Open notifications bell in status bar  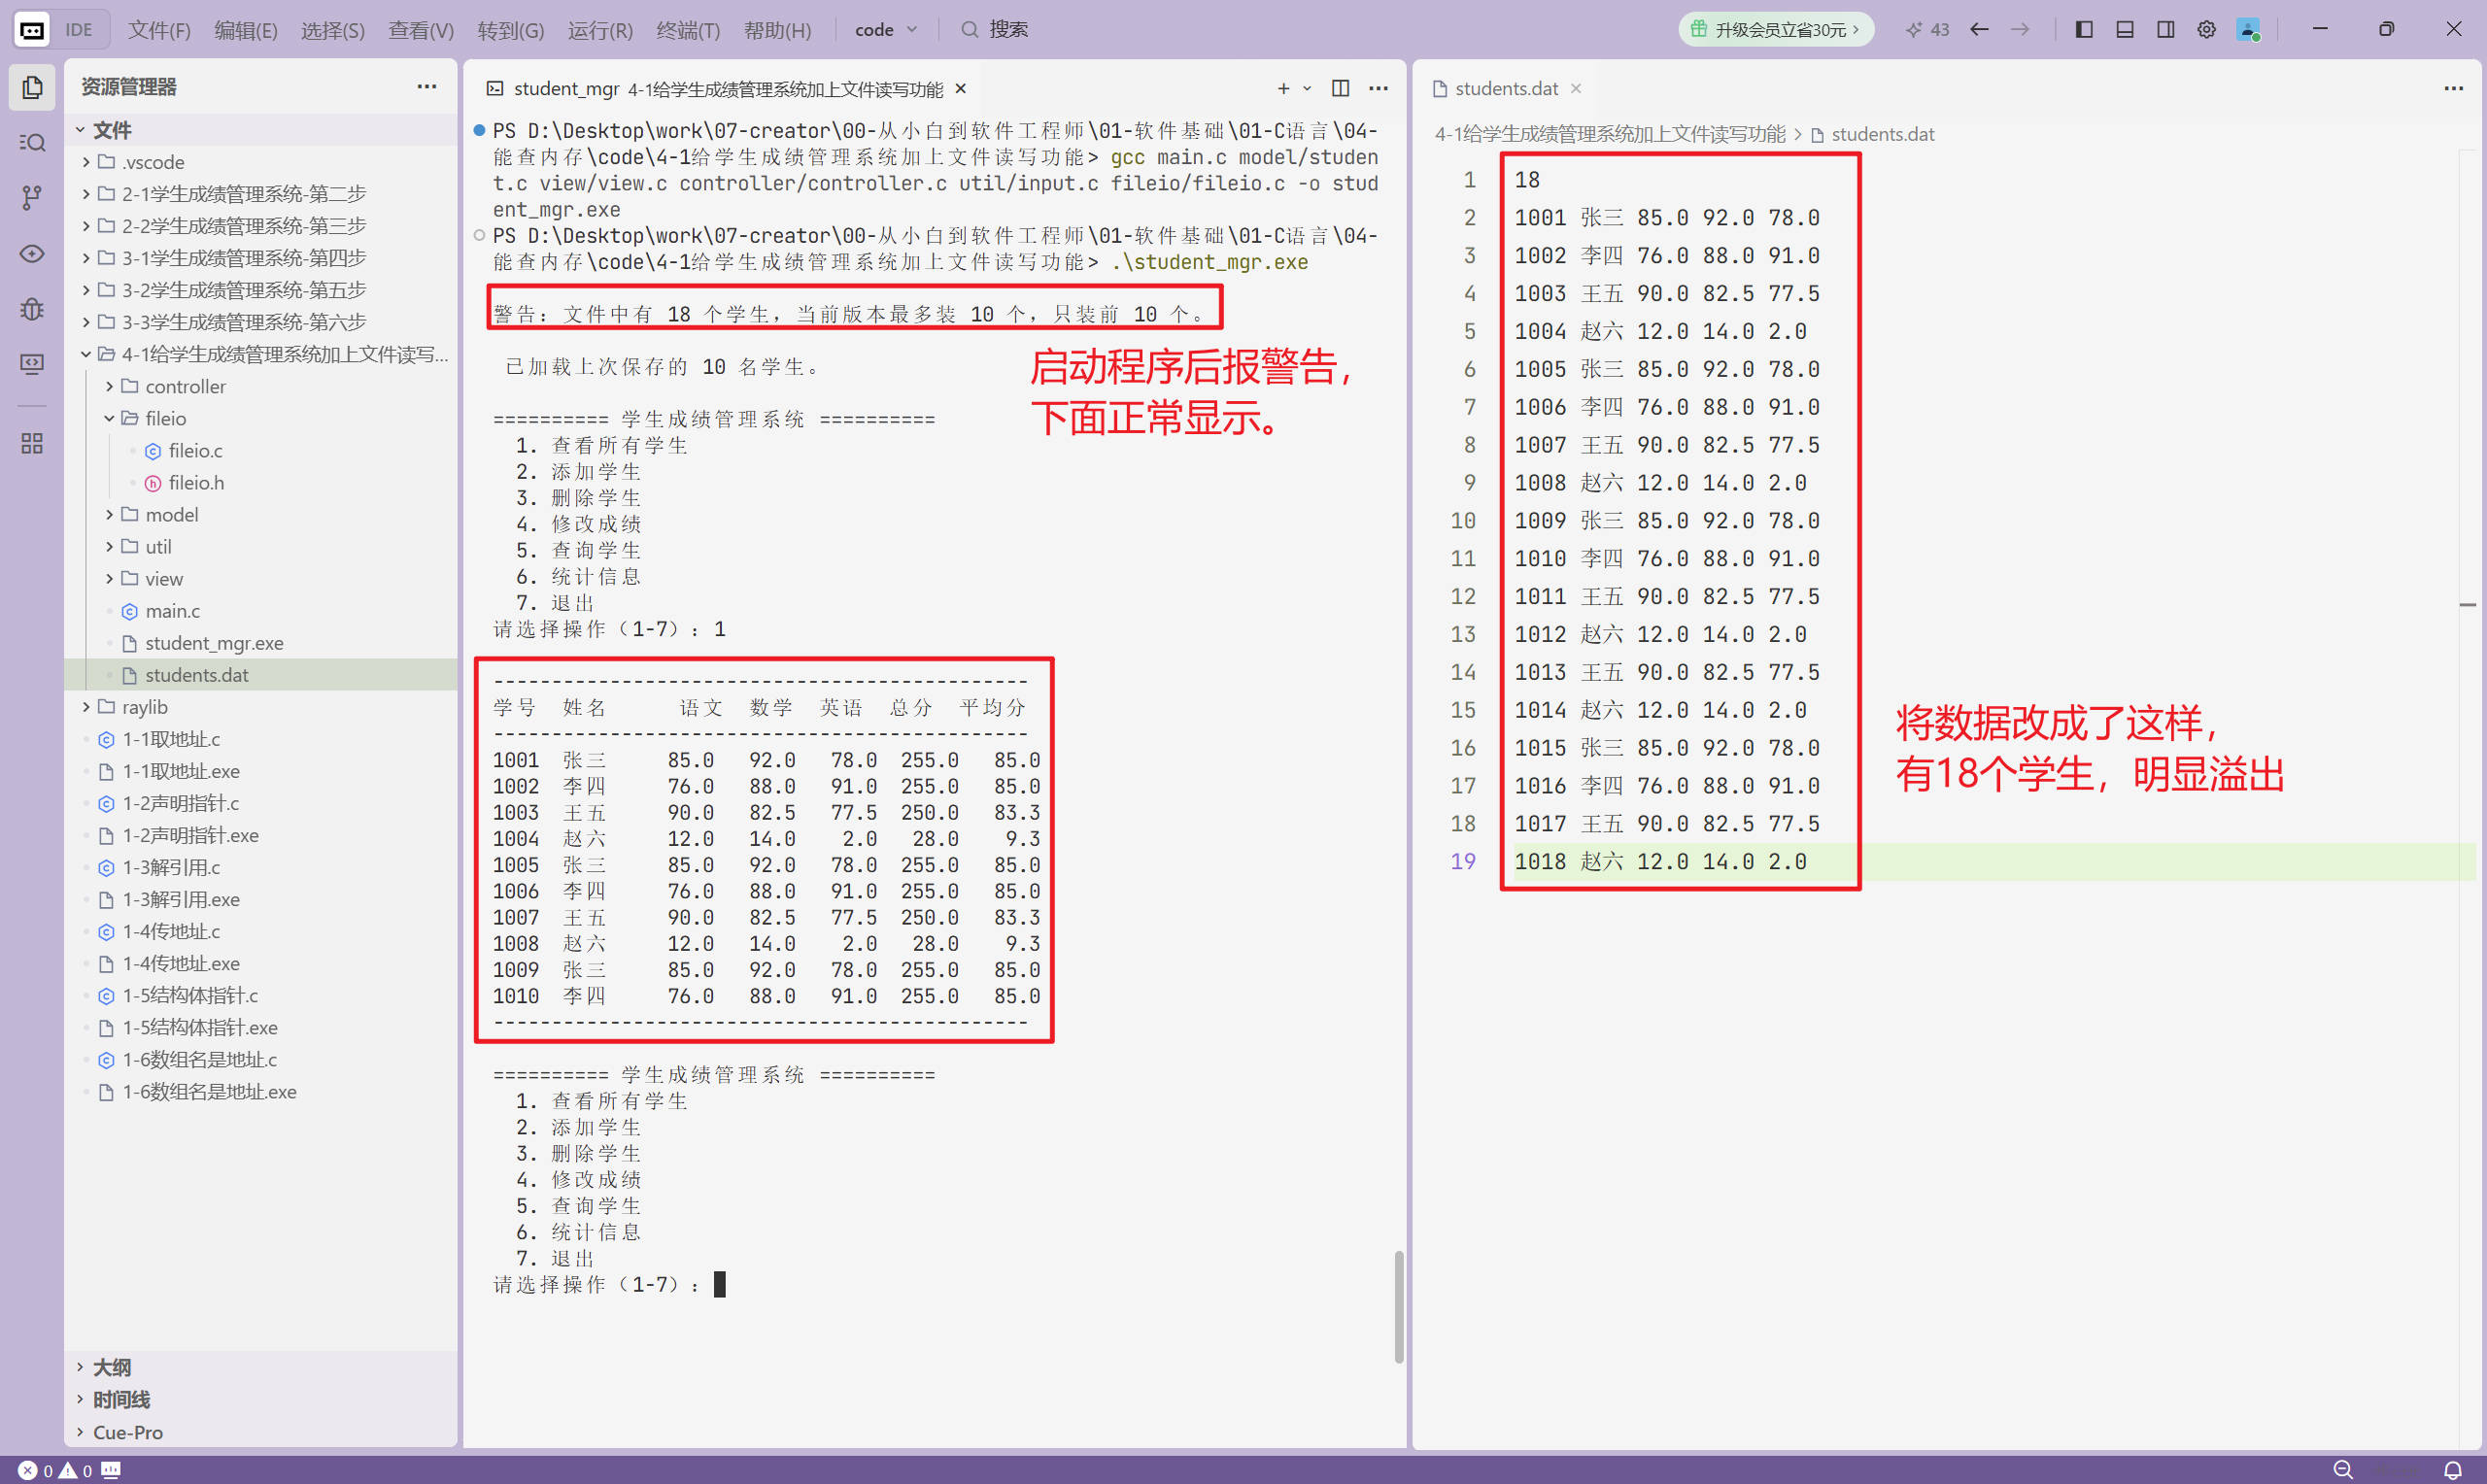pos(2452,1469)
